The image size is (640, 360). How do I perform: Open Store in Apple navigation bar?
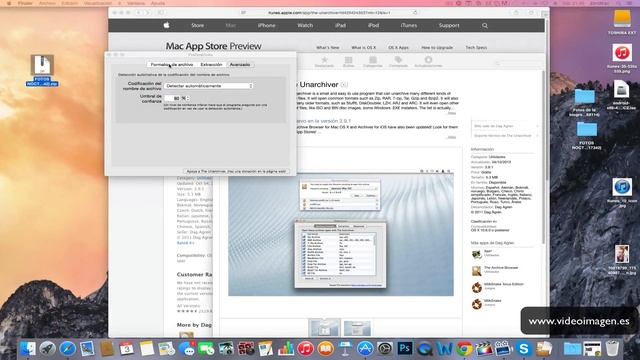click(x=198, y=25)
